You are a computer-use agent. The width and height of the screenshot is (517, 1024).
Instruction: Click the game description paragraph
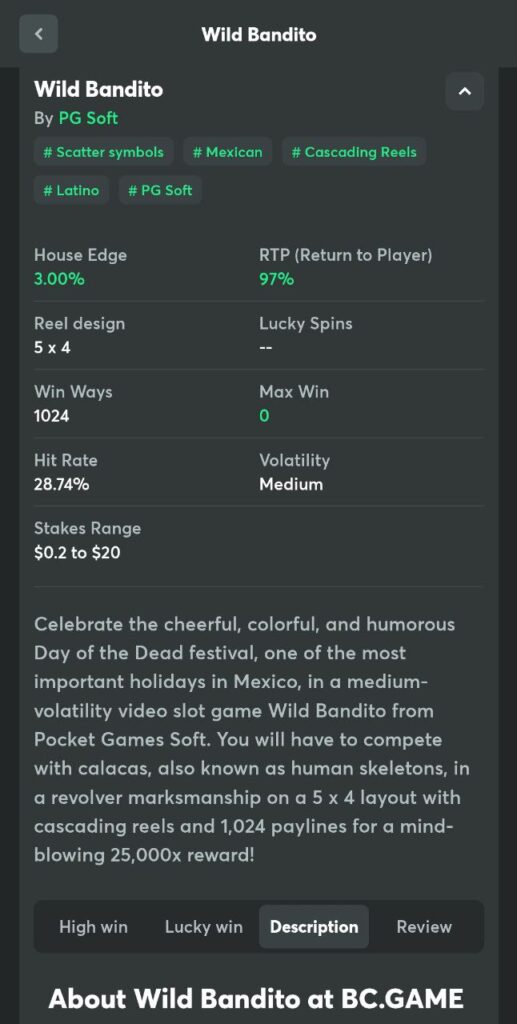click(x=251, y=740)
